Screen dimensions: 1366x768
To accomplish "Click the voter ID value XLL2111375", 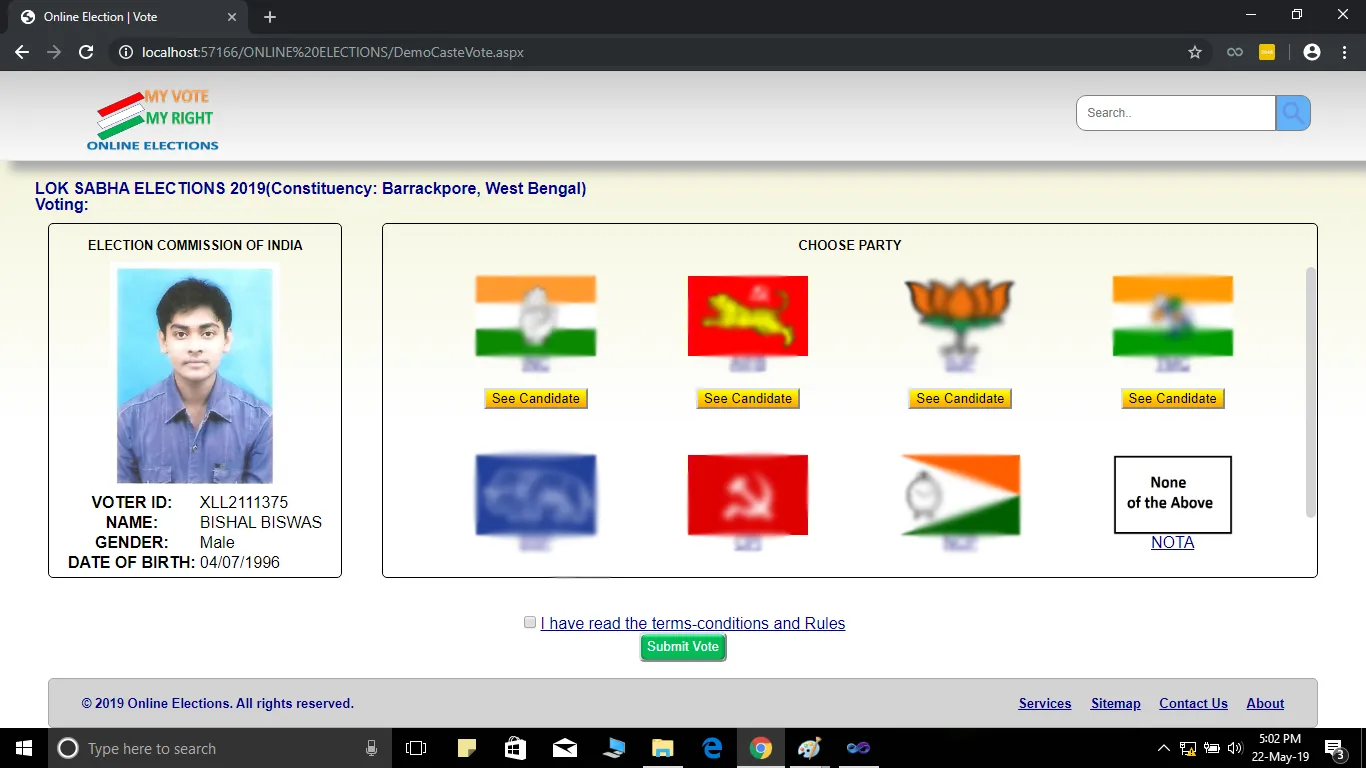I will pyautogui.click(x=244, y=502).
